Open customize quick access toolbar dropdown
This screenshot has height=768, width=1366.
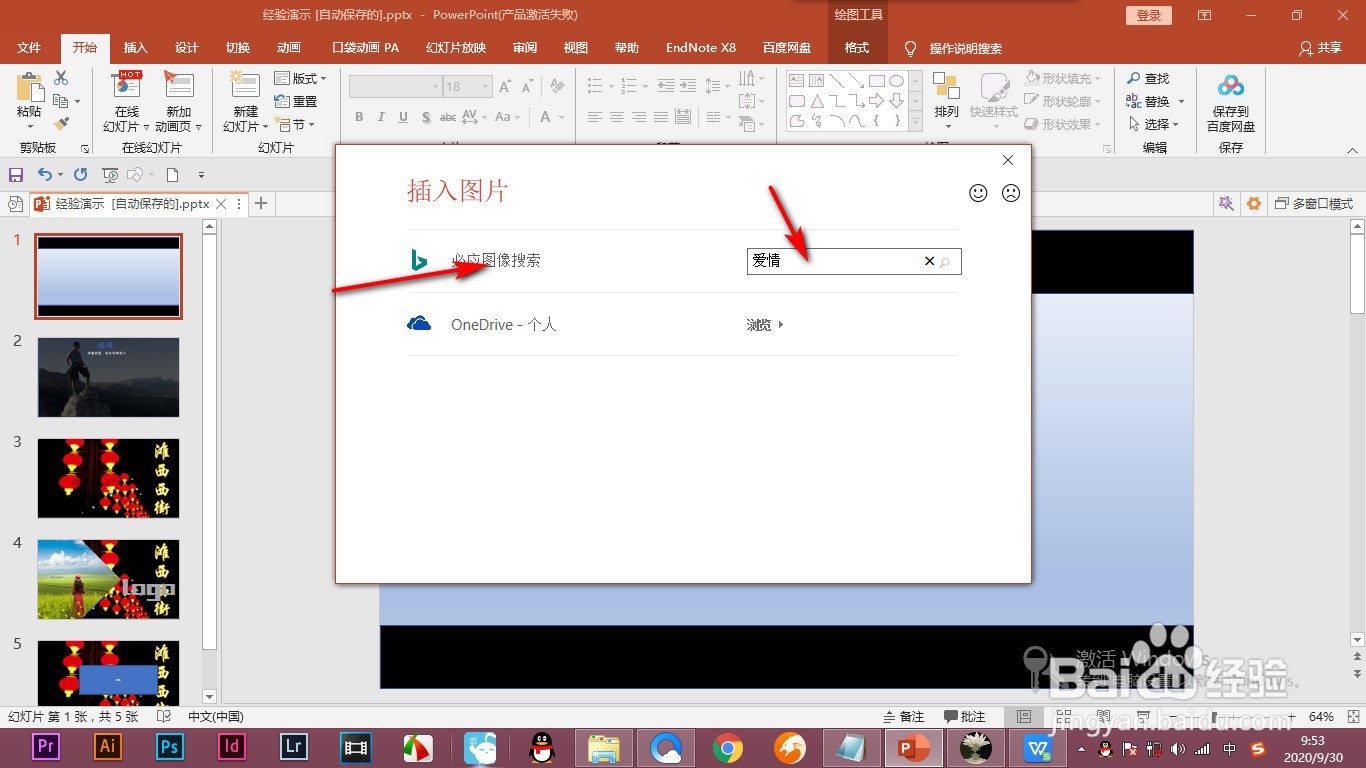click(201, 175)
